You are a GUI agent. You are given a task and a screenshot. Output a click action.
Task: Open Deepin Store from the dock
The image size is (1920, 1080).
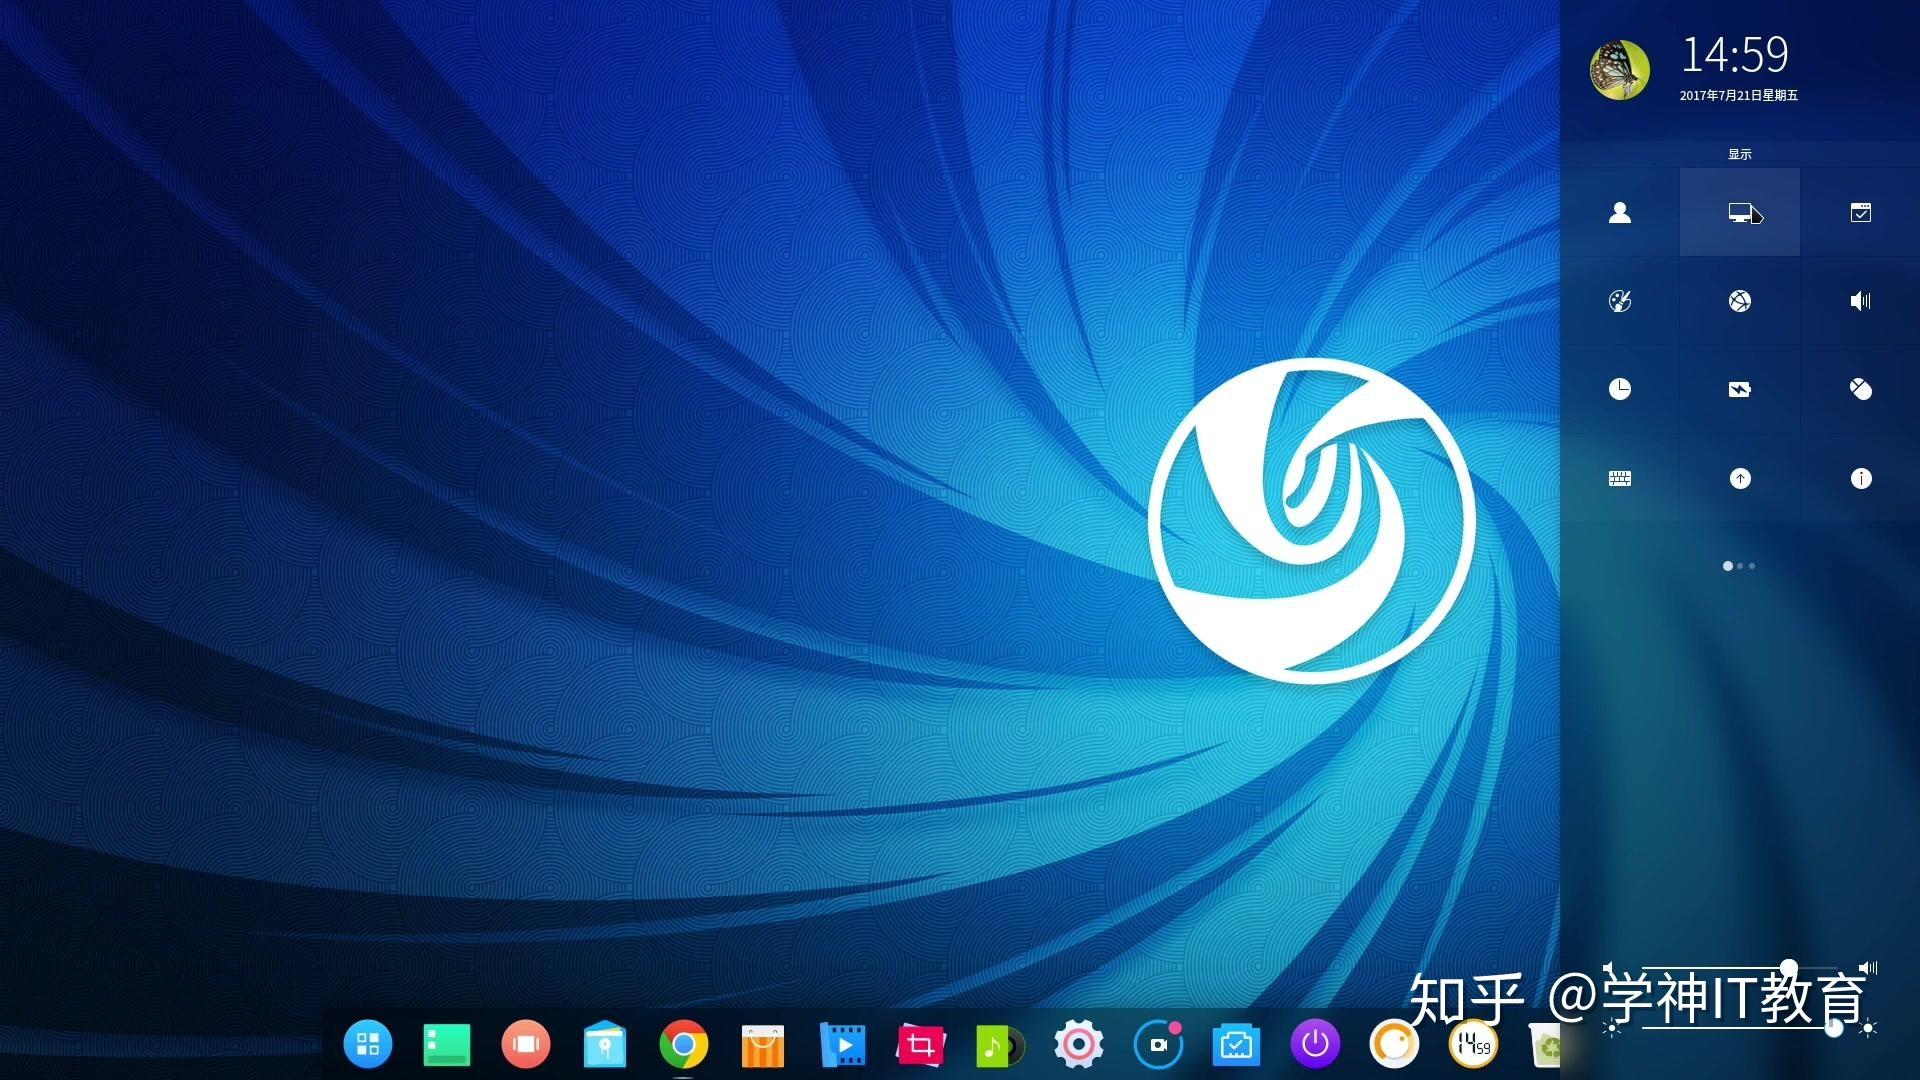click(762, 1045)
